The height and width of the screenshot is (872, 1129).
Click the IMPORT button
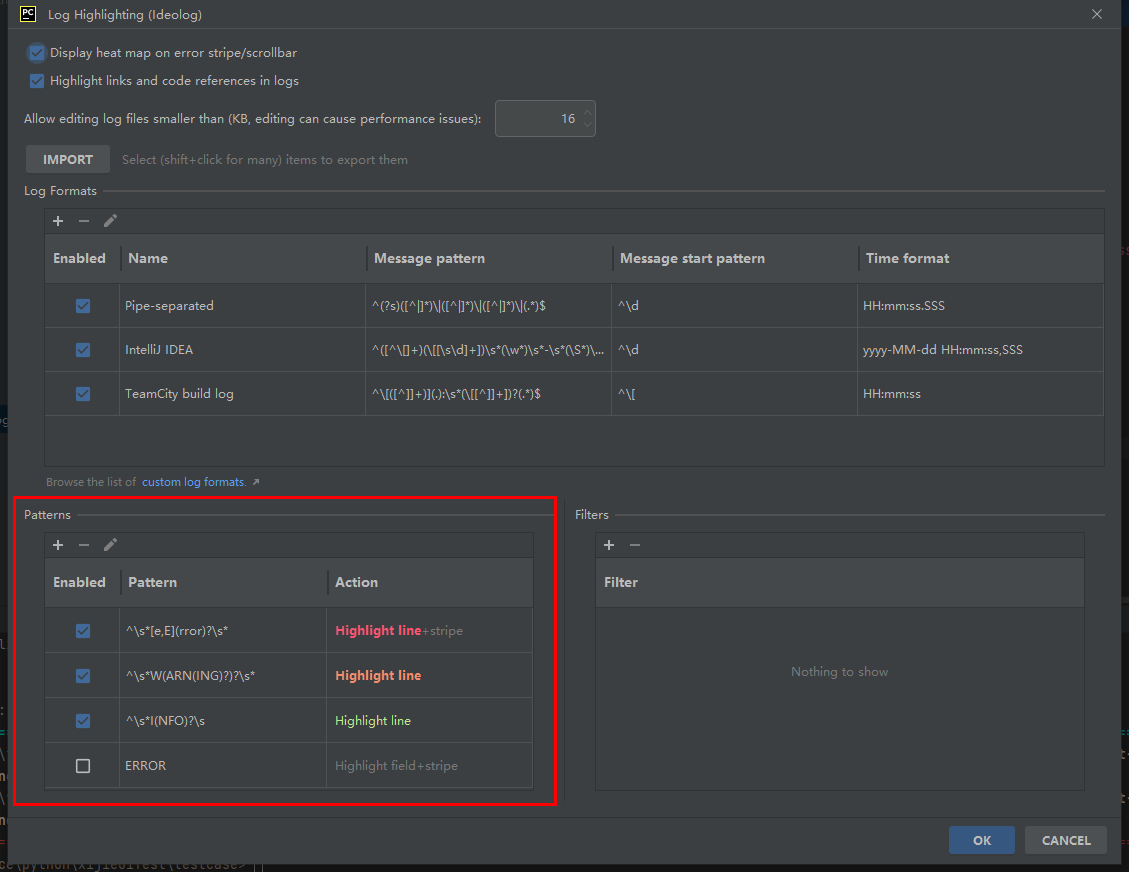[68, 159]
